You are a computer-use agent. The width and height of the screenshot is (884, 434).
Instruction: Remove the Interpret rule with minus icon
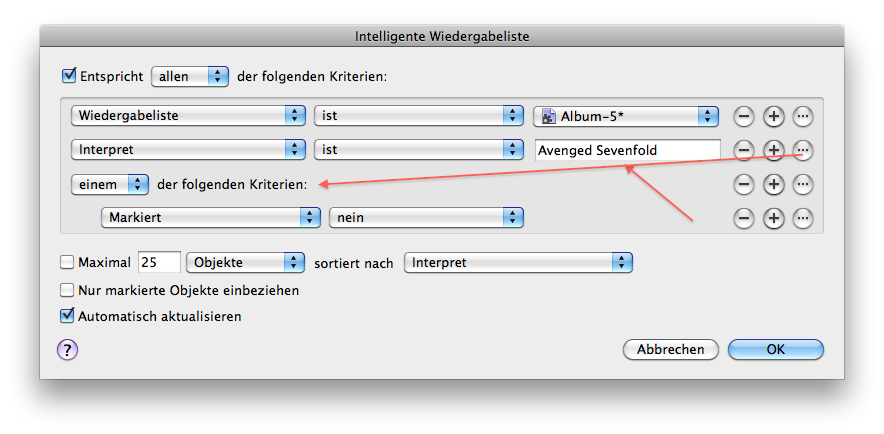click(744, 150)
